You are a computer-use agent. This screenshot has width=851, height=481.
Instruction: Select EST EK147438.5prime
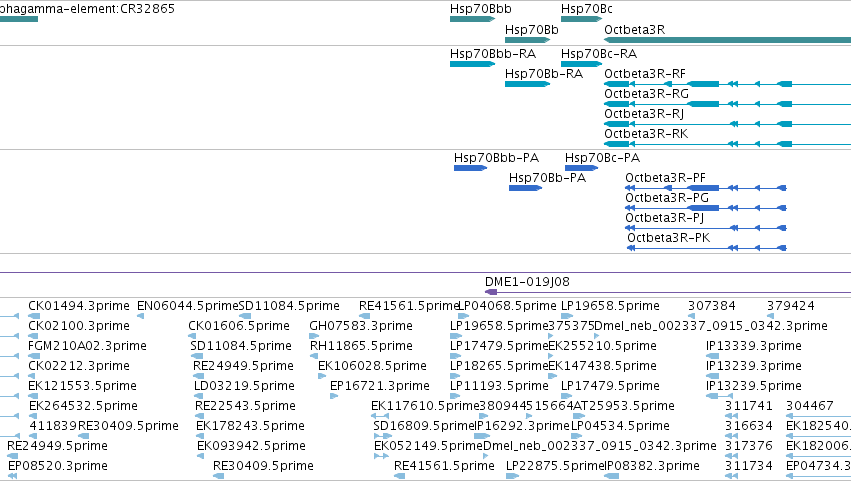(x=602, y=366)
